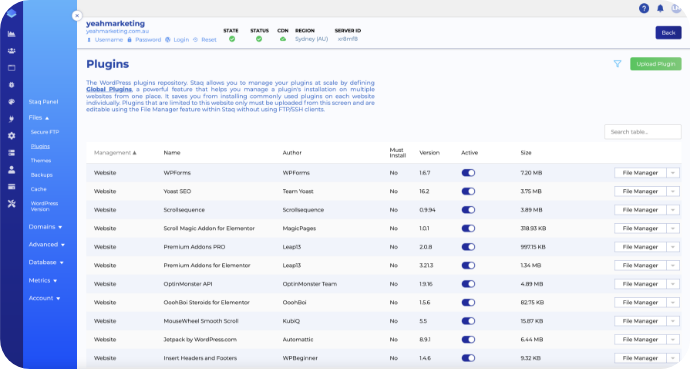Screen dimensions: 690x369
Task: Click the State green check icon
Action: click(x=232, y=39)
